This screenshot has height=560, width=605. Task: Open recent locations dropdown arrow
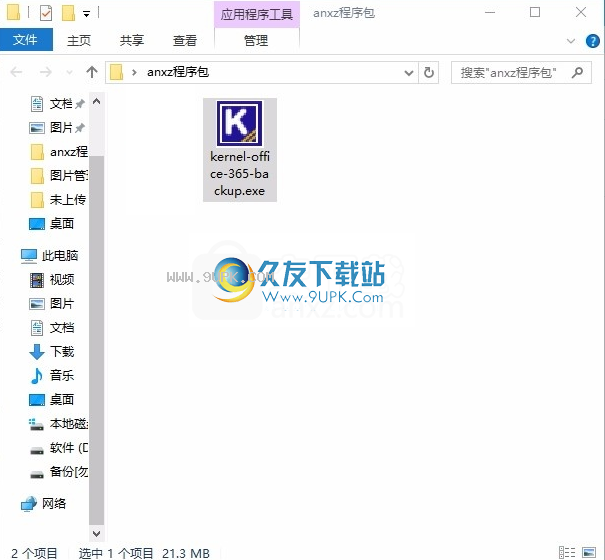point(69,72)
